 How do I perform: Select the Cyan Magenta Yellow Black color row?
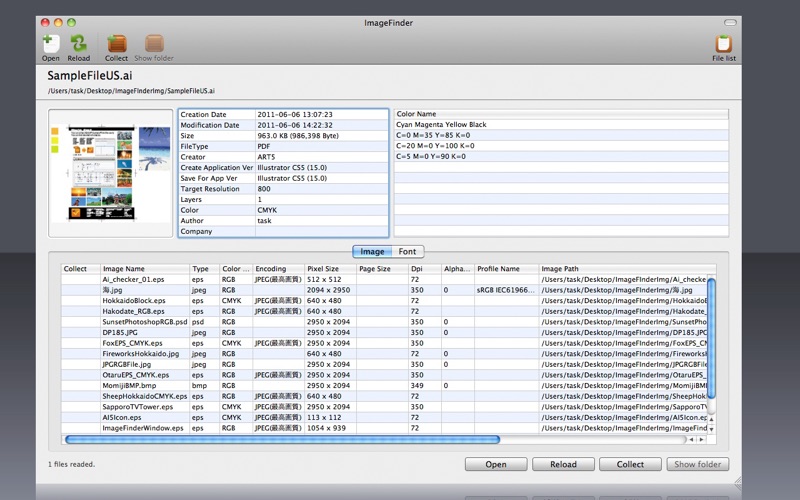pos(561,124)
